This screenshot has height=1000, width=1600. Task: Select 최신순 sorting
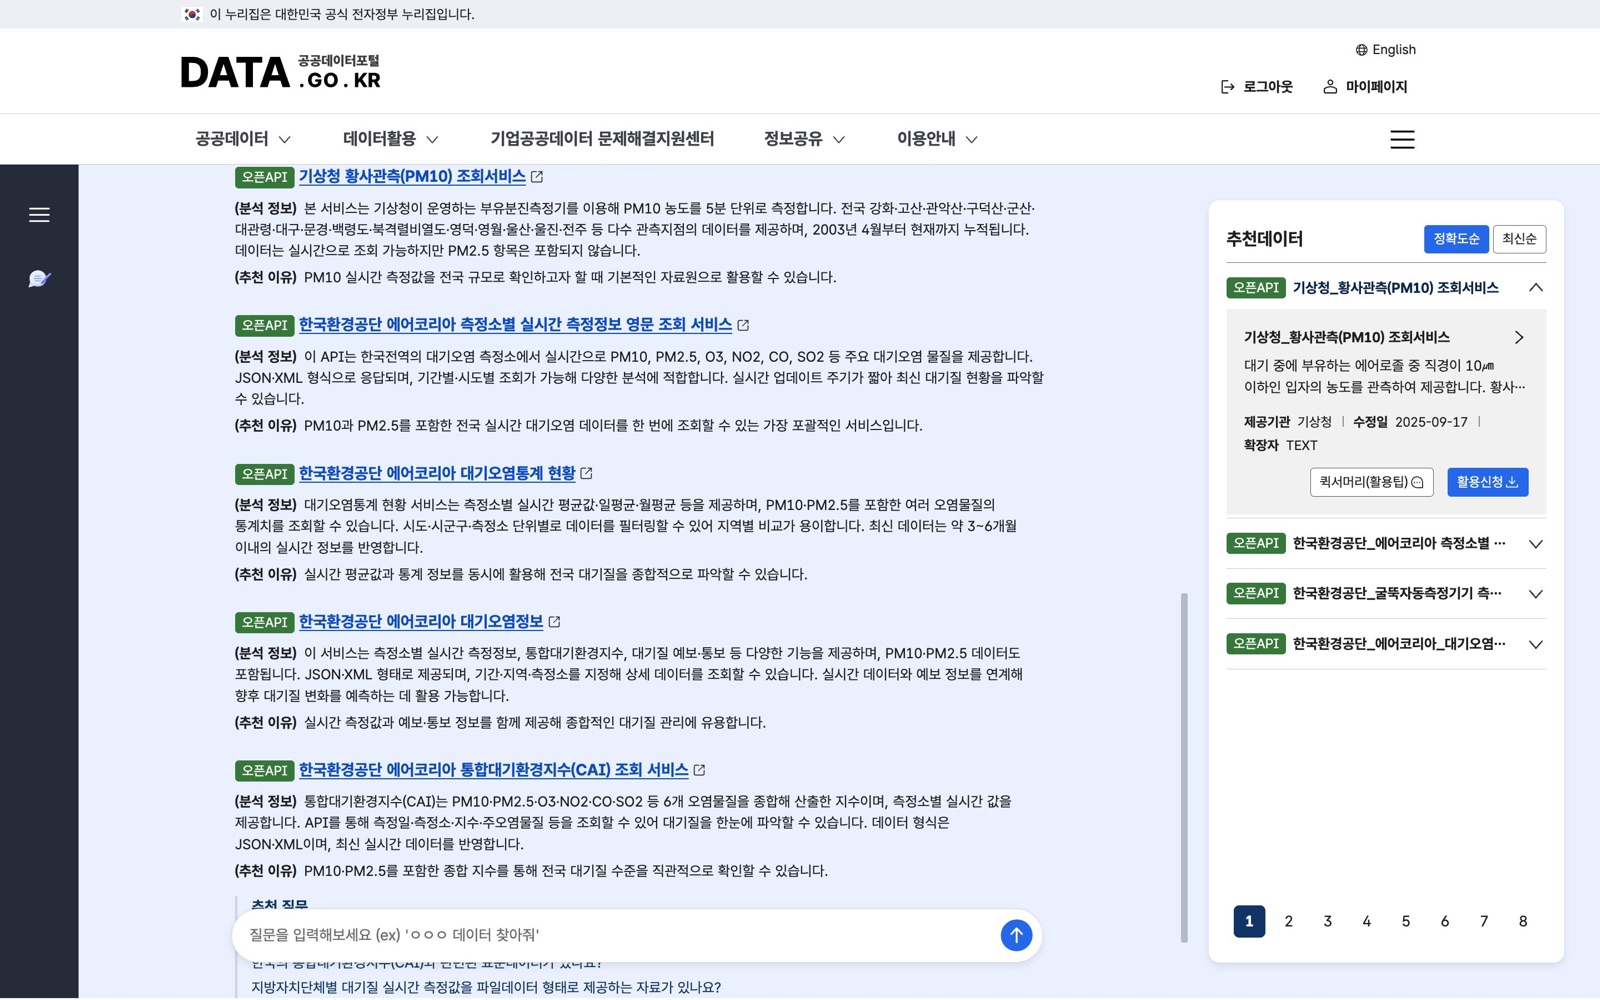pos(1519,239)
